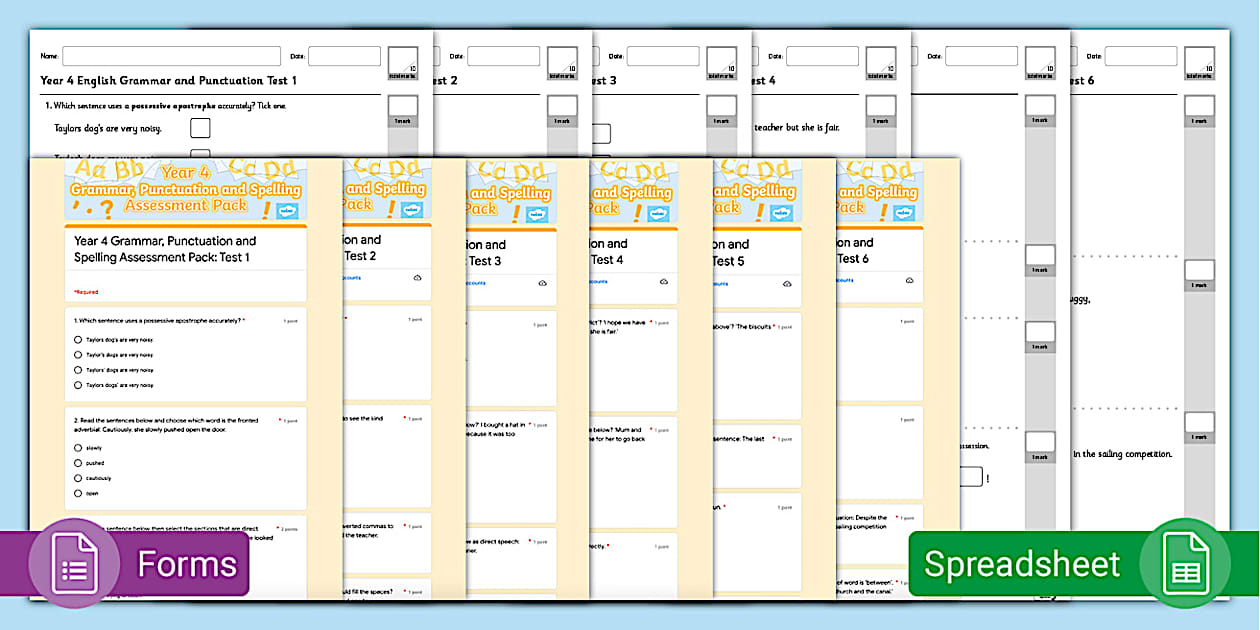Click the blue 'accounts' link on Test 2 form

pyautogui.click(x=350, y=277)
